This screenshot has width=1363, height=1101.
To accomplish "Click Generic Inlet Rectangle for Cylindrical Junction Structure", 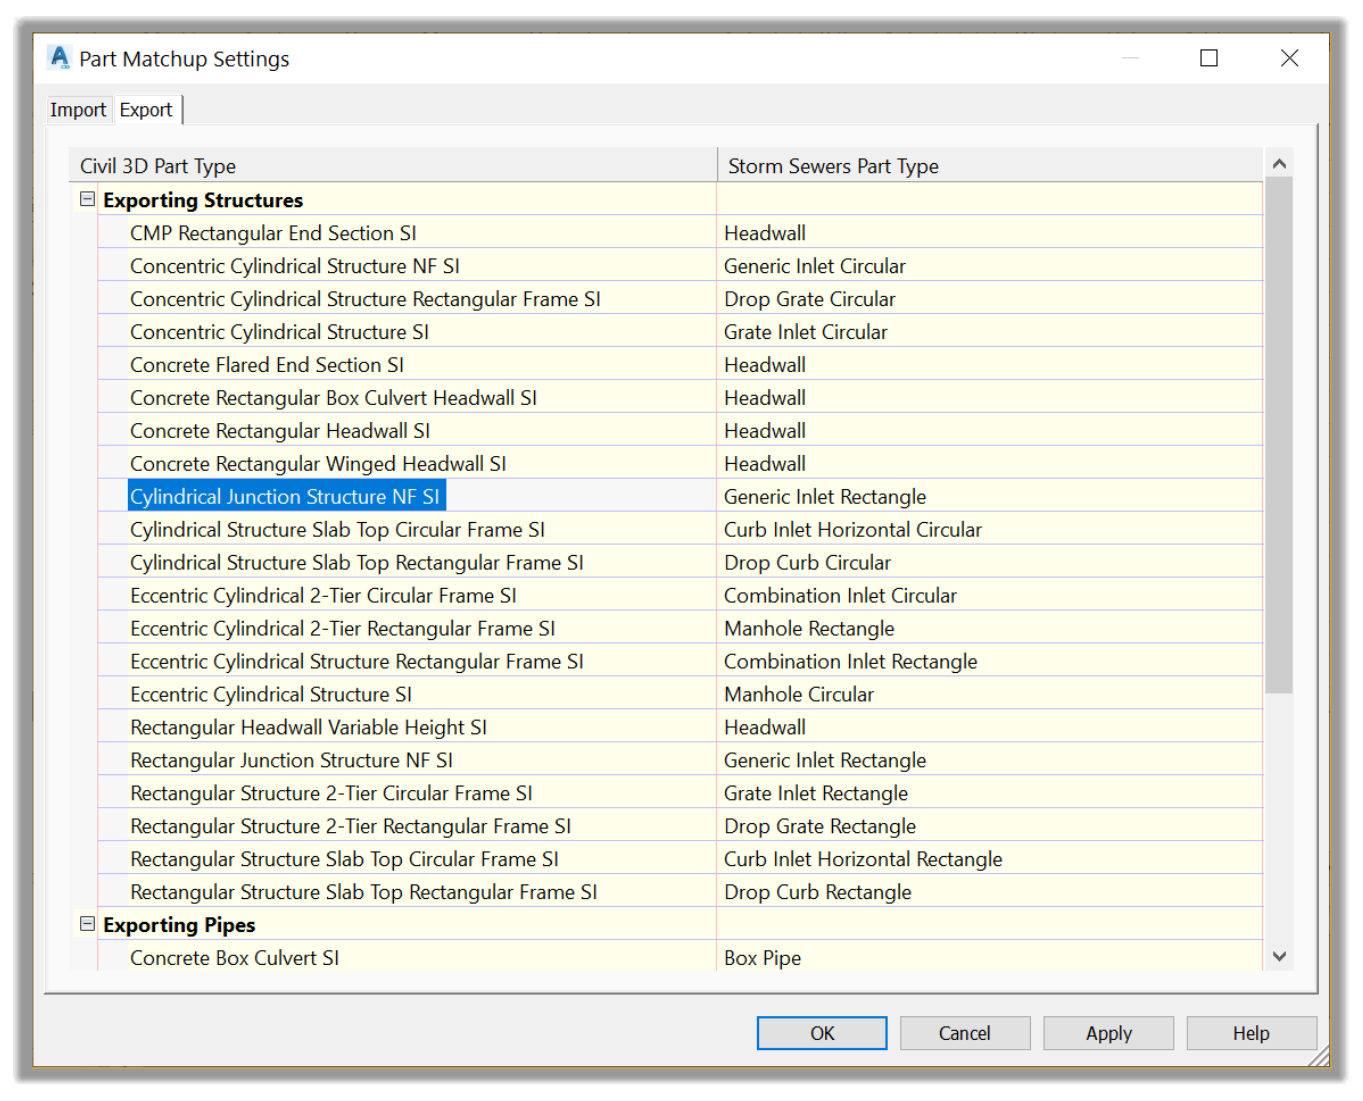I will 990,497.
